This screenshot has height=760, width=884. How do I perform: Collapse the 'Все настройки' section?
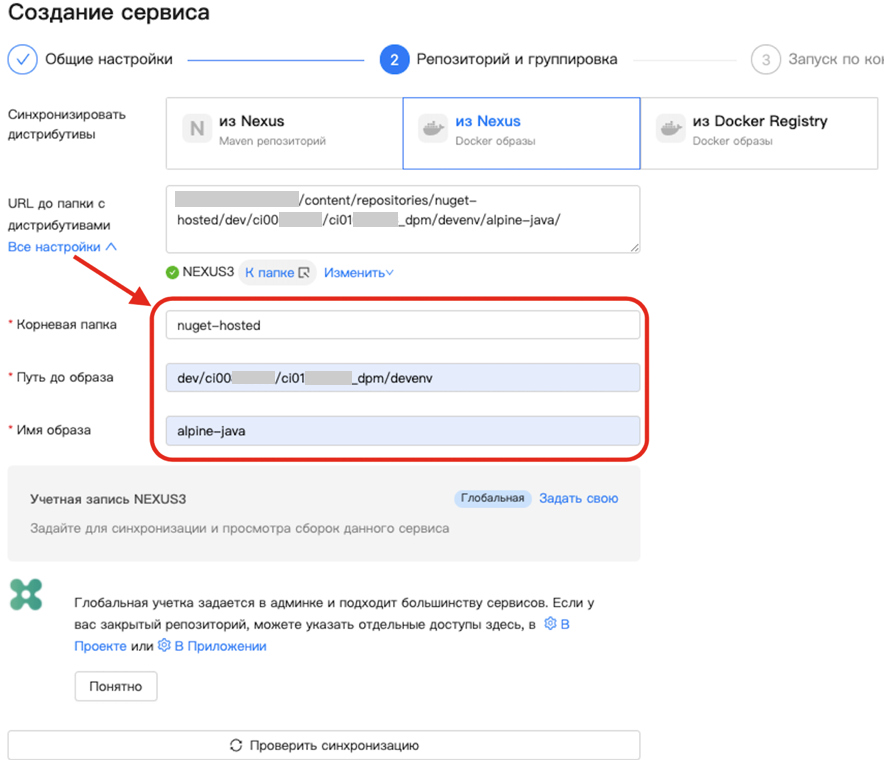coord(62,246)
